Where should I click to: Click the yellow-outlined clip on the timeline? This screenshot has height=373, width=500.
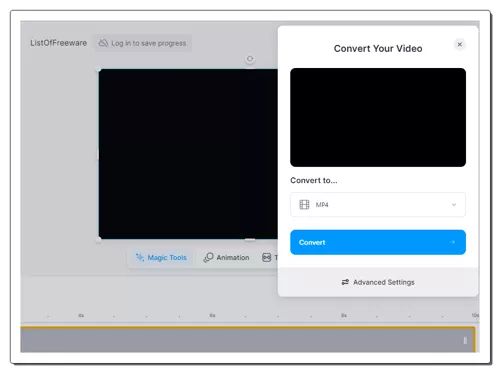pyautogui.click(x=247, y=340)
